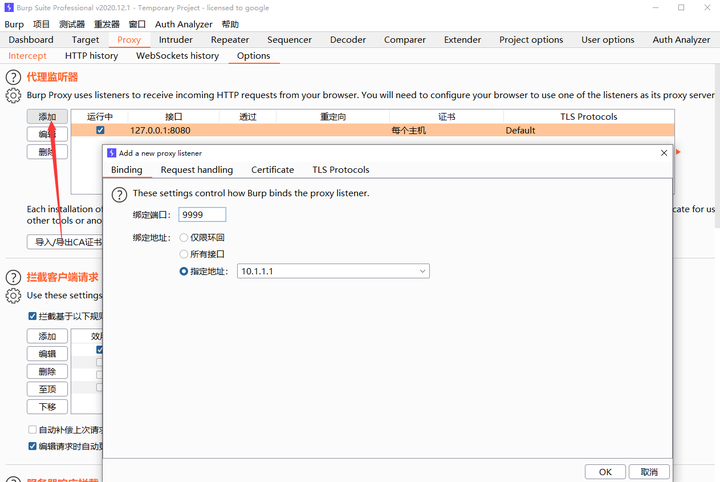The image size is (720, 482).
Task: Toggle running checkbox for 127.0.0.1:8080 listener
Action: tap(100, 130)
